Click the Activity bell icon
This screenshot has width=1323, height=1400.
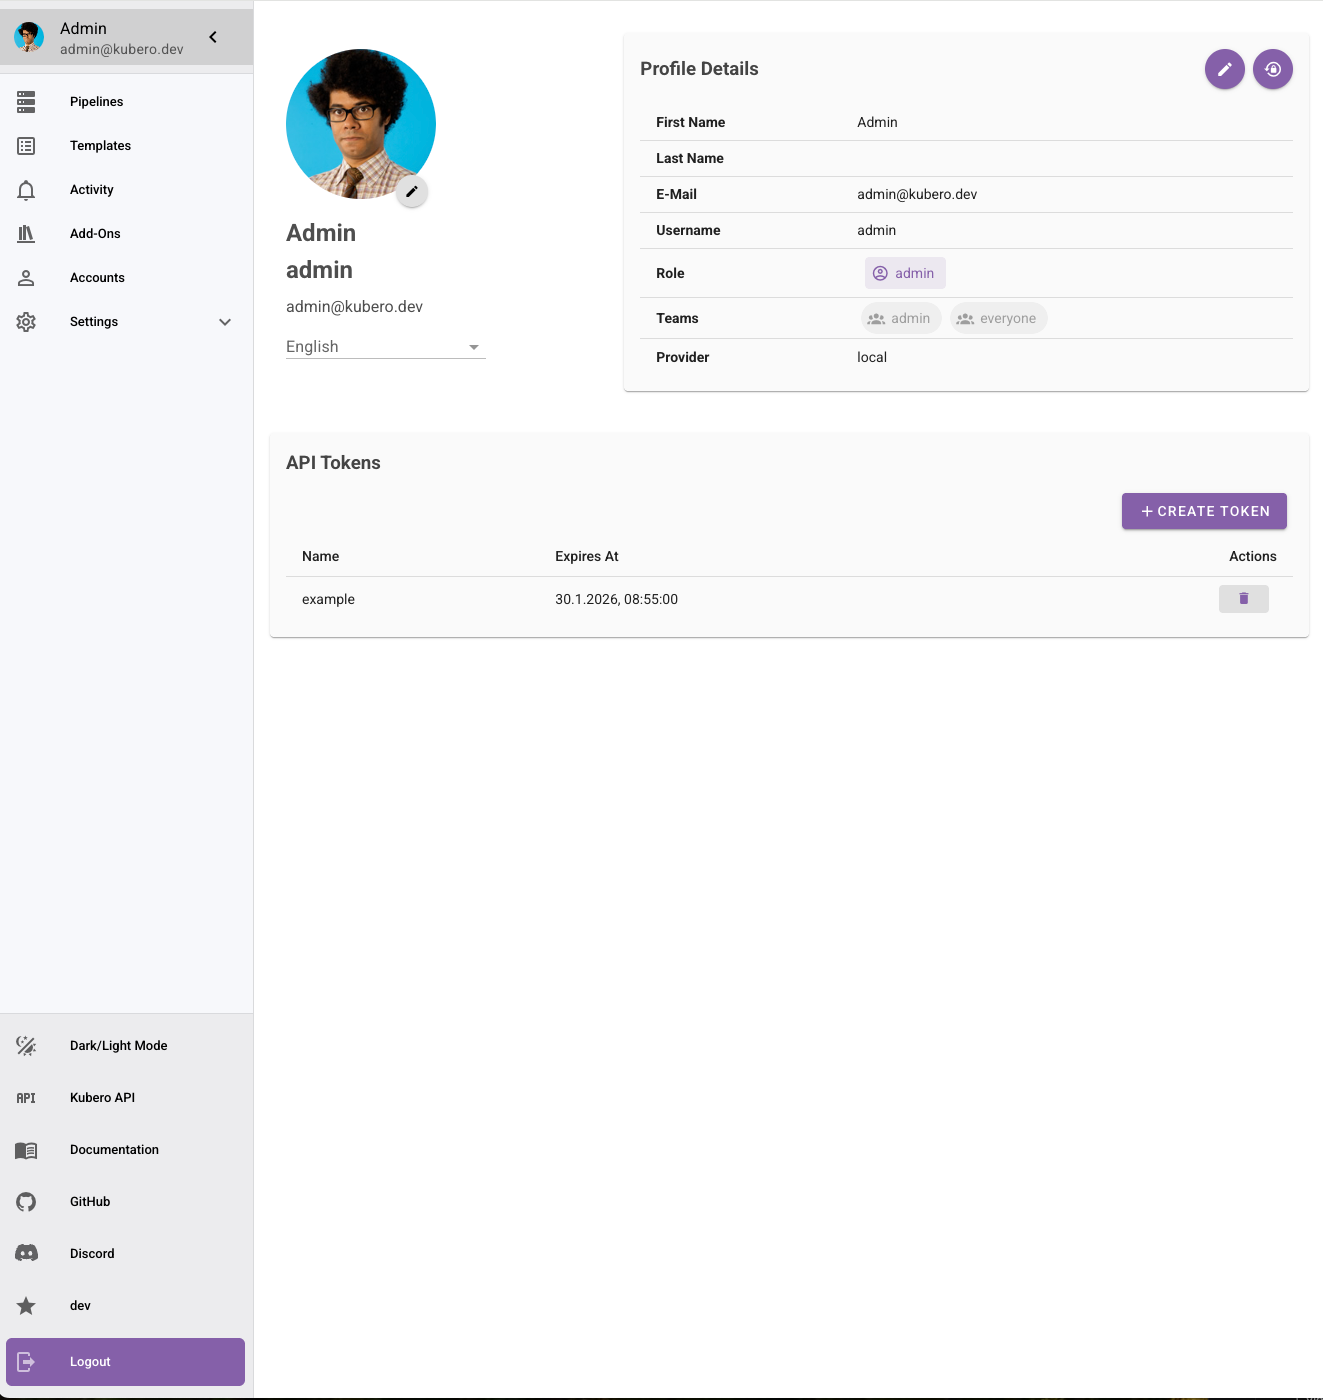(26, 190)
